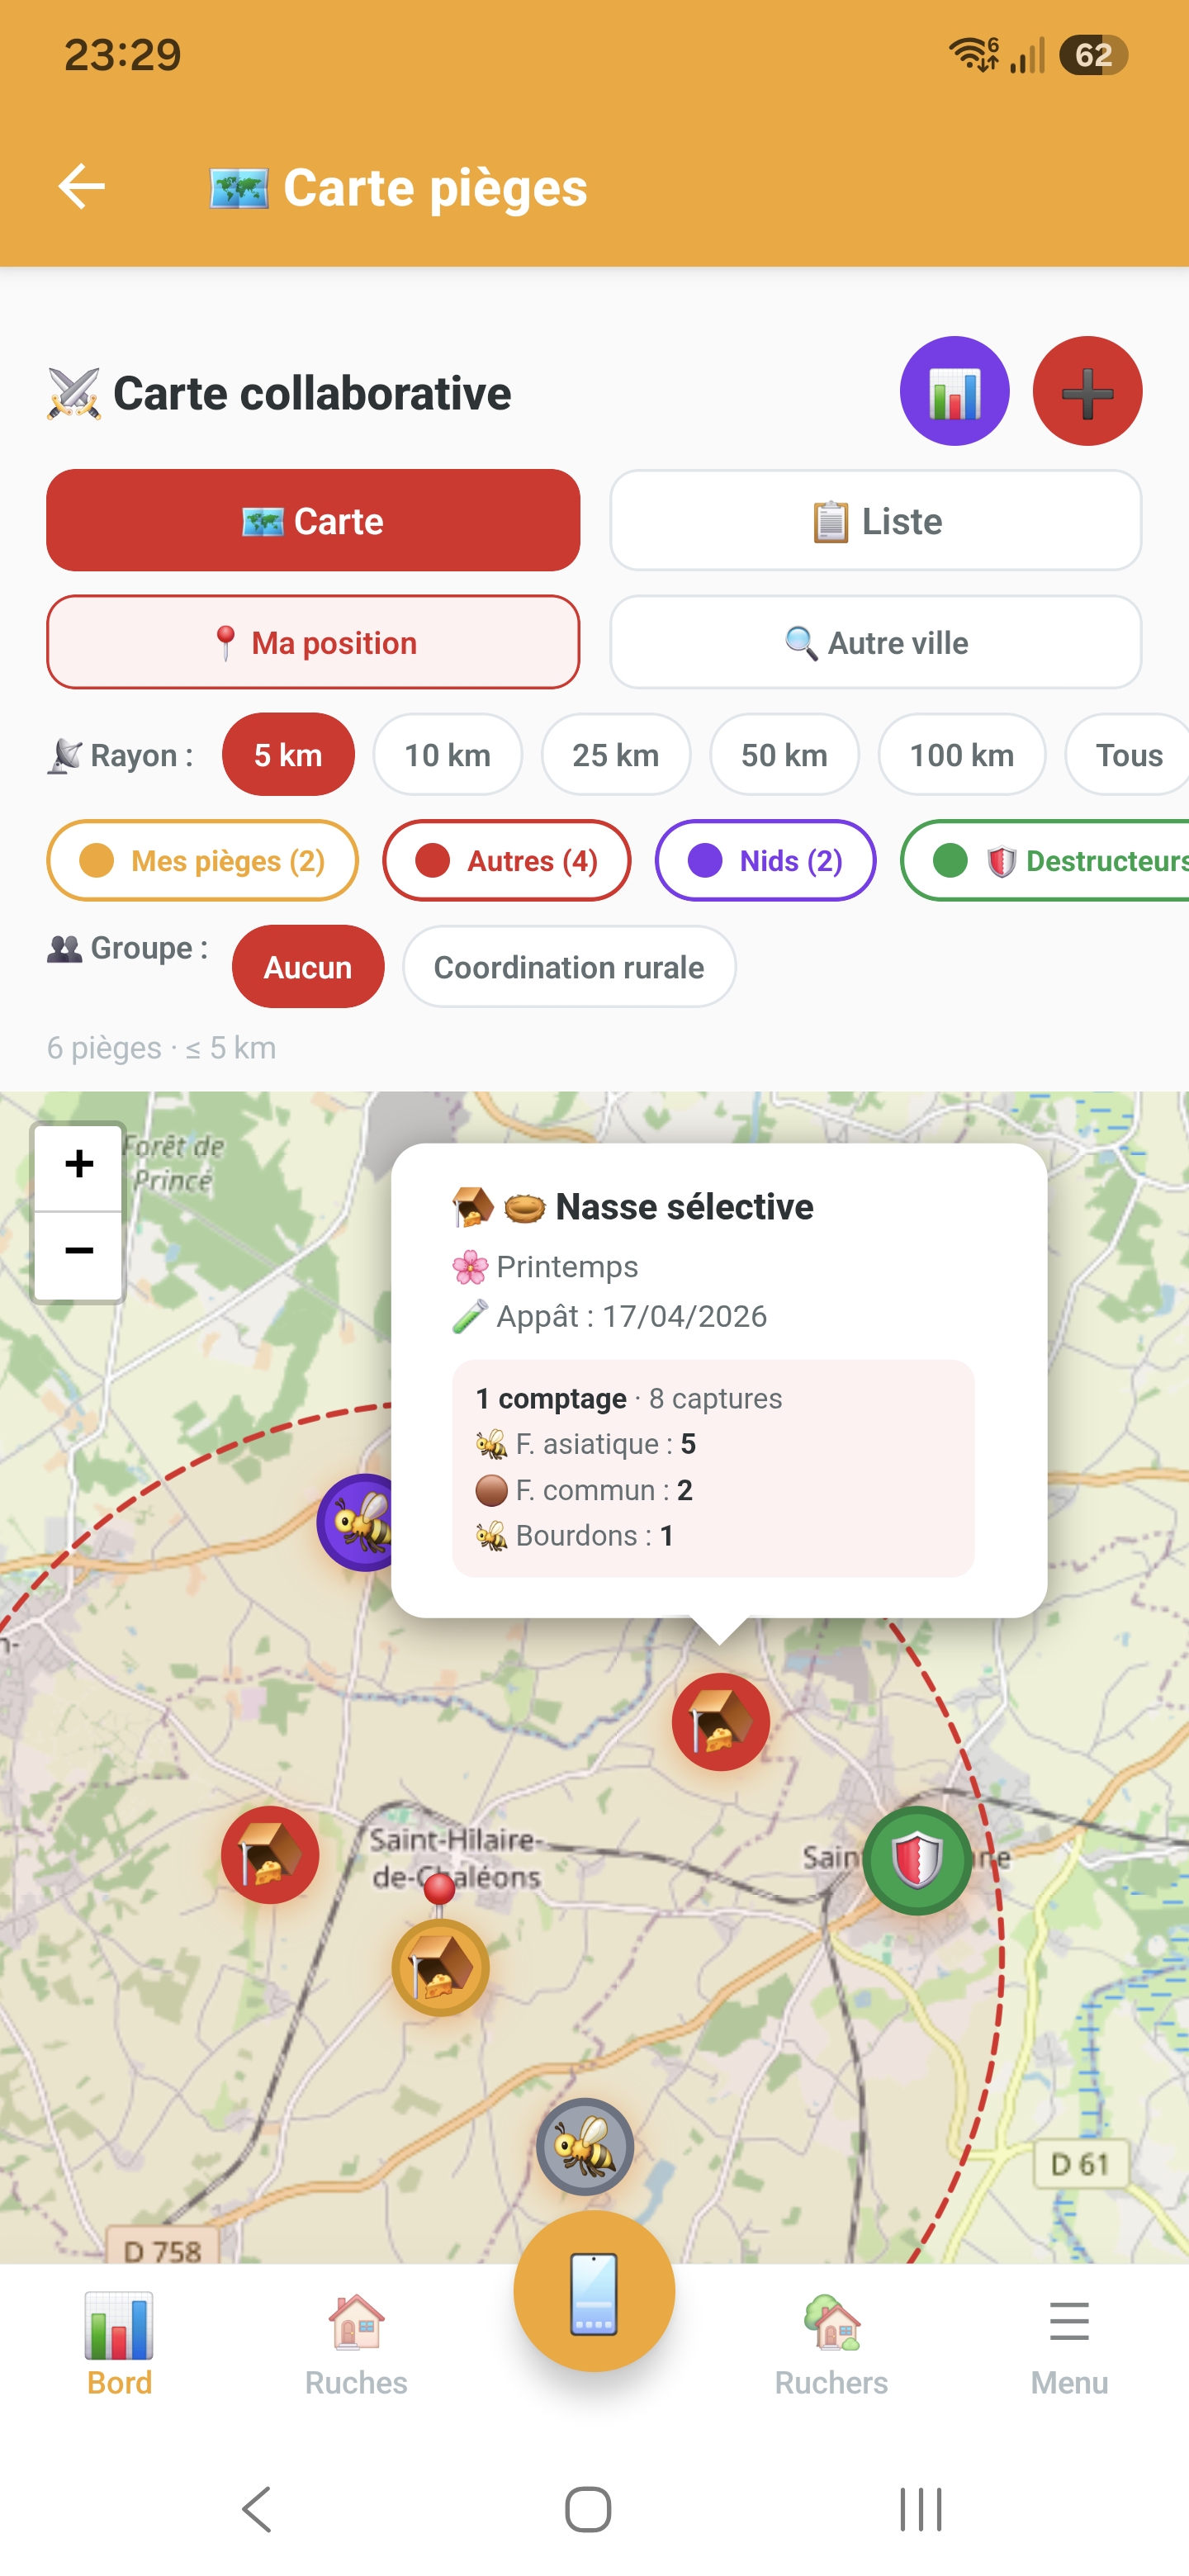The image size is (1189, 2576).
Task: Toggle Destructeurs filter
Action: point(1046,861)
